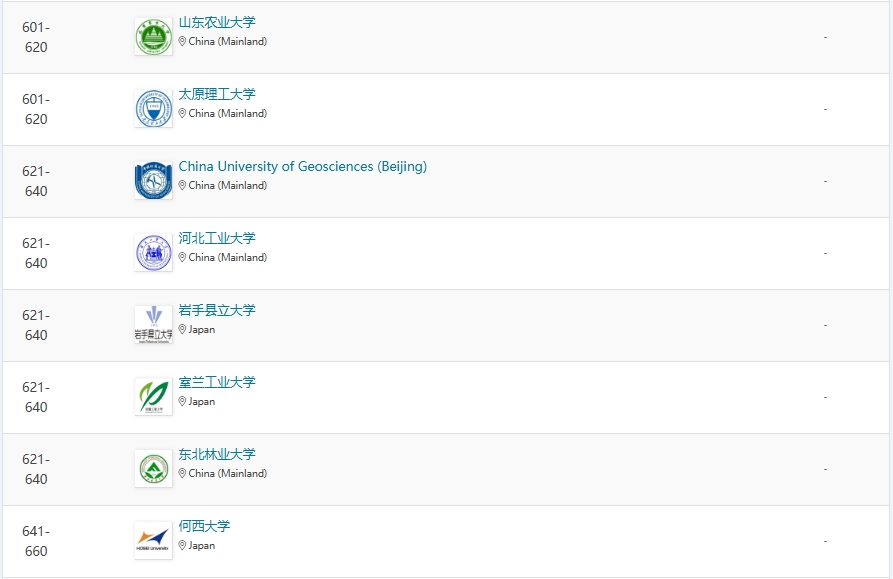Select the 岩手县立大学 logo image
This screenshot has height=579, width=893.
coord(154,325)
